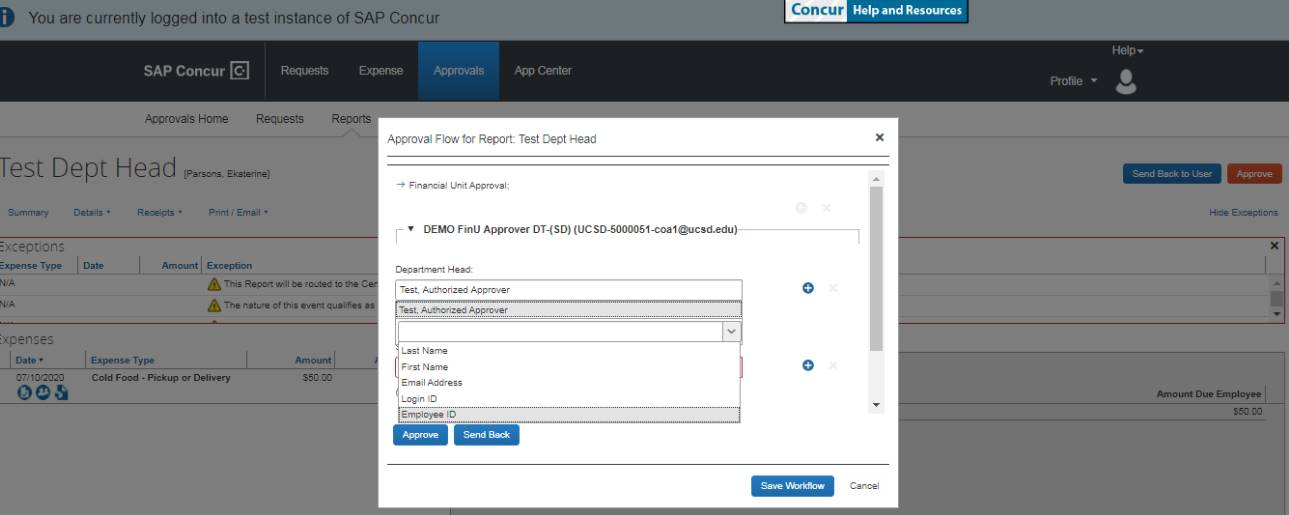Open Requests sub-tab under Approvals
The height and width of the screenshot is (515, 1289).
pyautogui.click(x=280, y=119)
